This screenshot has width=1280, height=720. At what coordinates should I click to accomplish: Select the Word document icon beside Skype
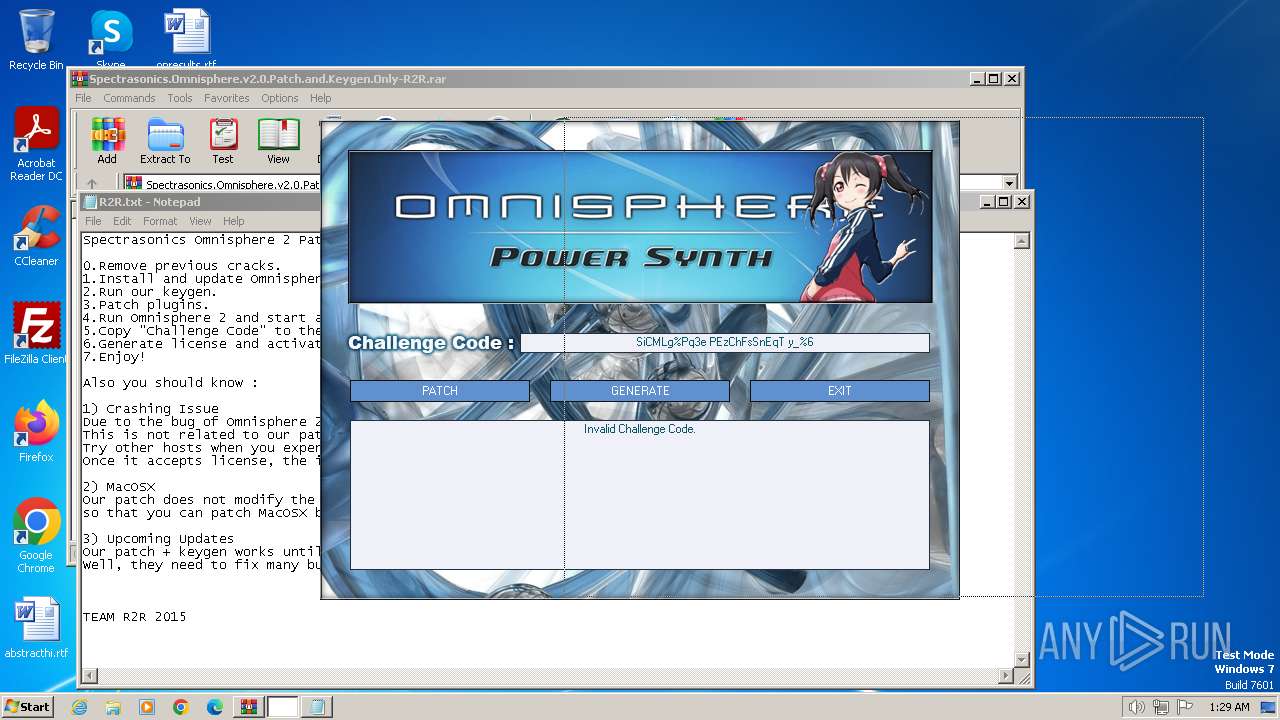click(x=187, y=39)
